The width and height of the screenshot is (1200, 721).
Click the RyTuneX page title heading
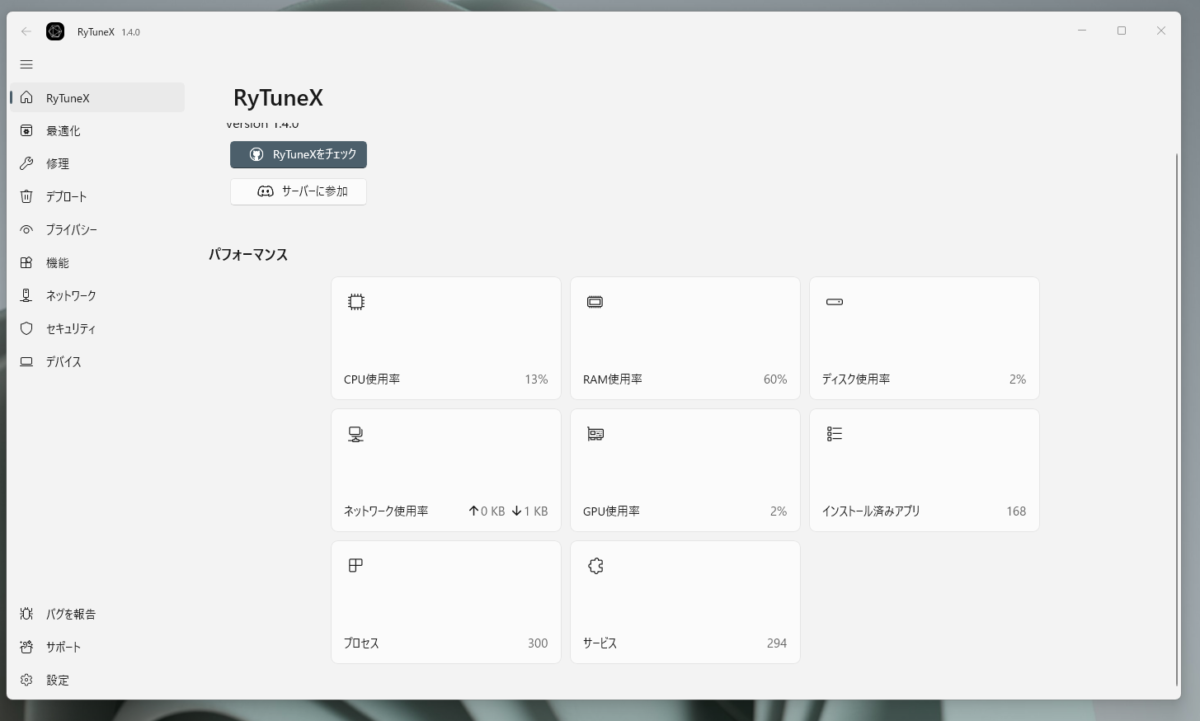278,98
